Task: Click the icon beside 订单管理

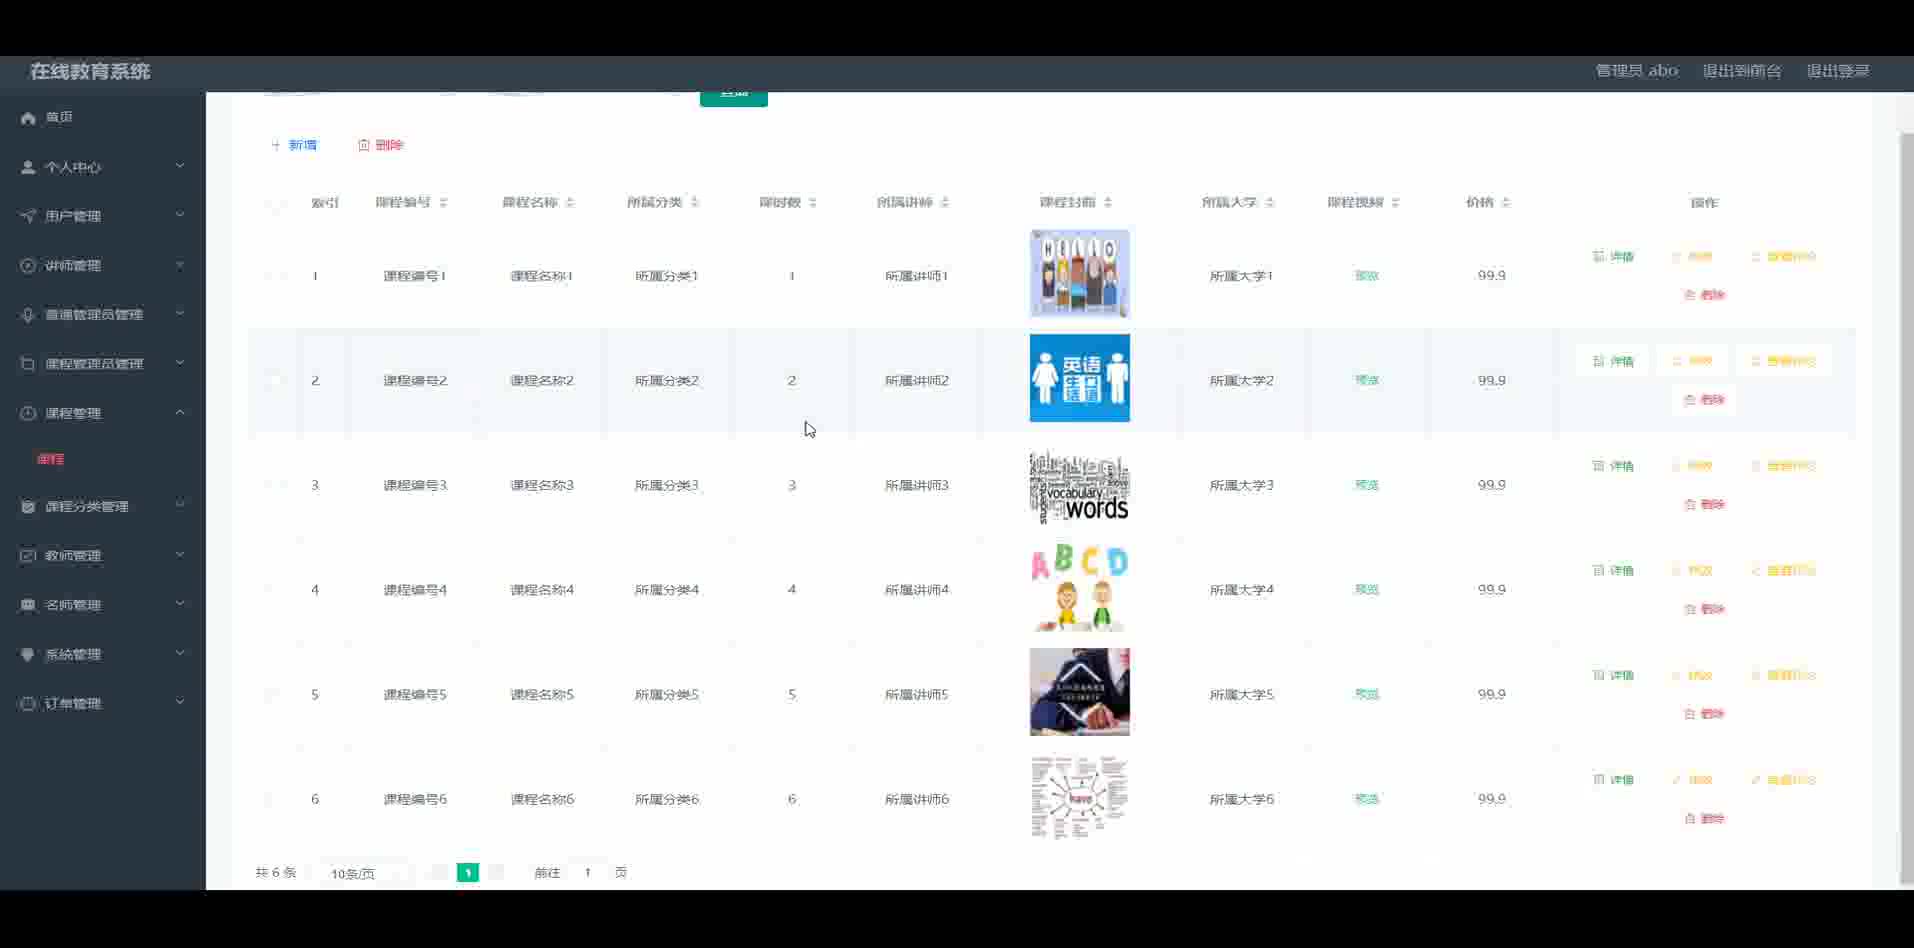Action: coord(28,704)
